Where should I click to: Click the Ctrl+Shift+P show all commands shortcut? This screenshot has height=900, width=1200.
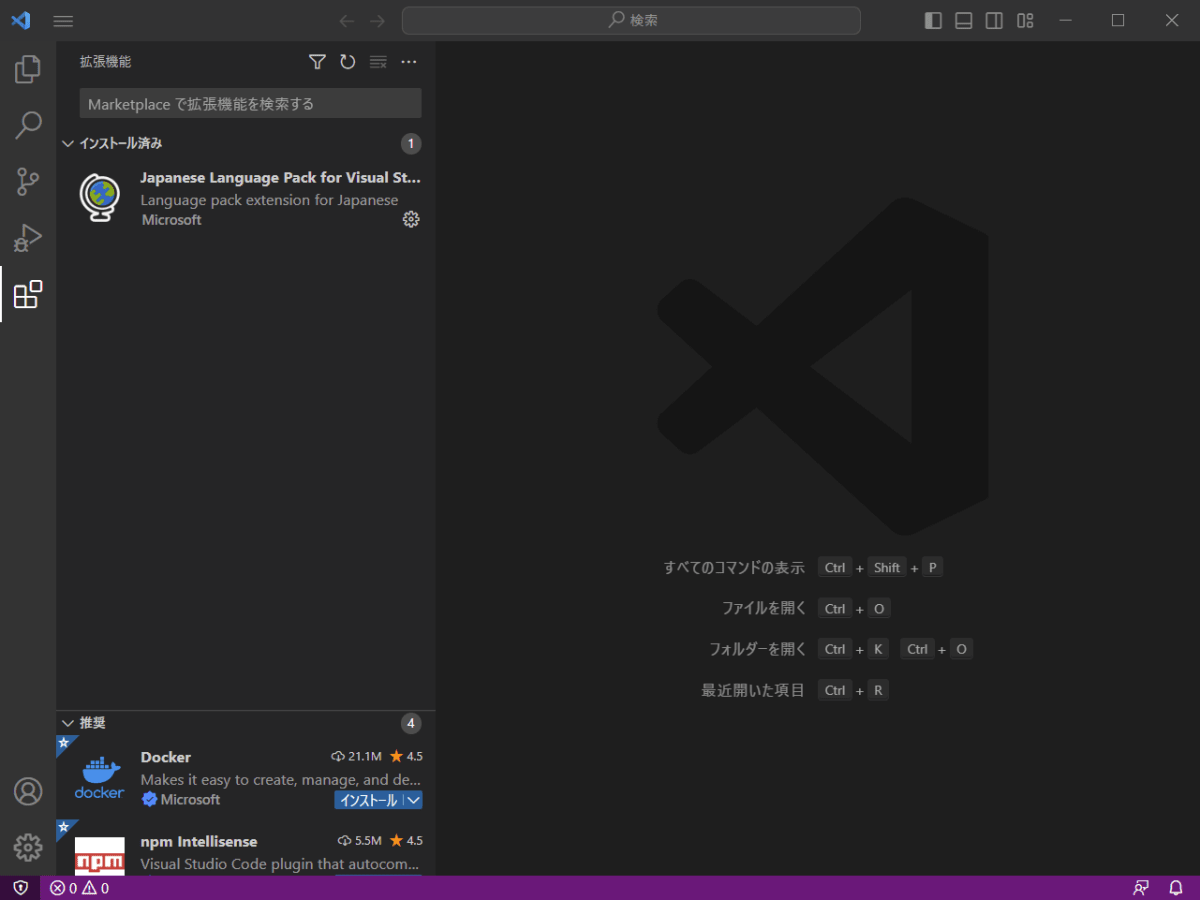[880, 567]
